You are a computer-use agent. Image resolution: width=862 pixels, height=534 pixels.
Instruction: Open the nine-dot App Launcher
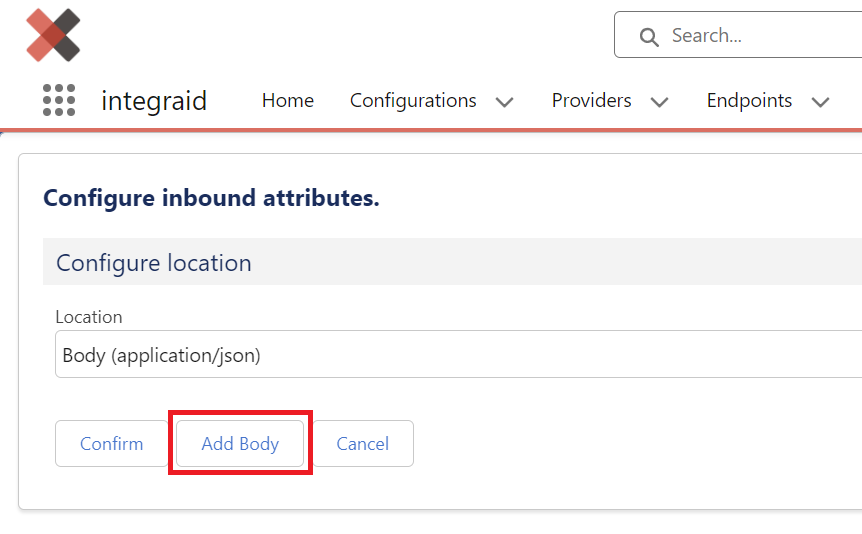(59, 100)
